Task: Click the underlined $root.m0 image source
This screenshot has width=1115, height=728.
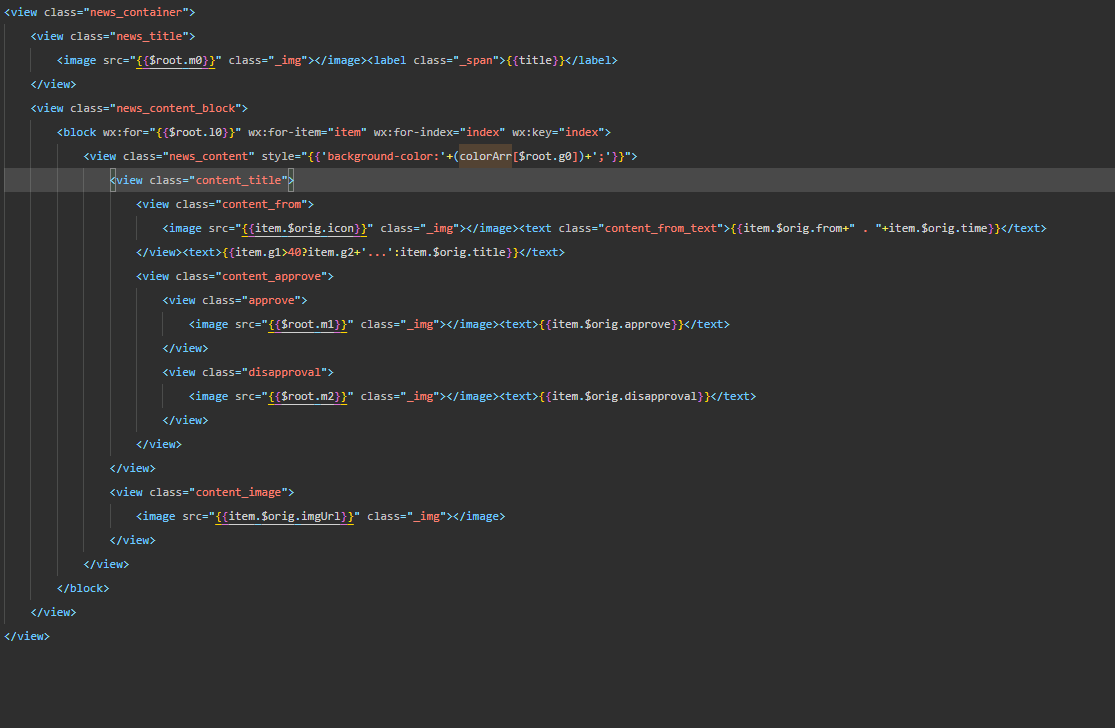Action: coord(182,60)
